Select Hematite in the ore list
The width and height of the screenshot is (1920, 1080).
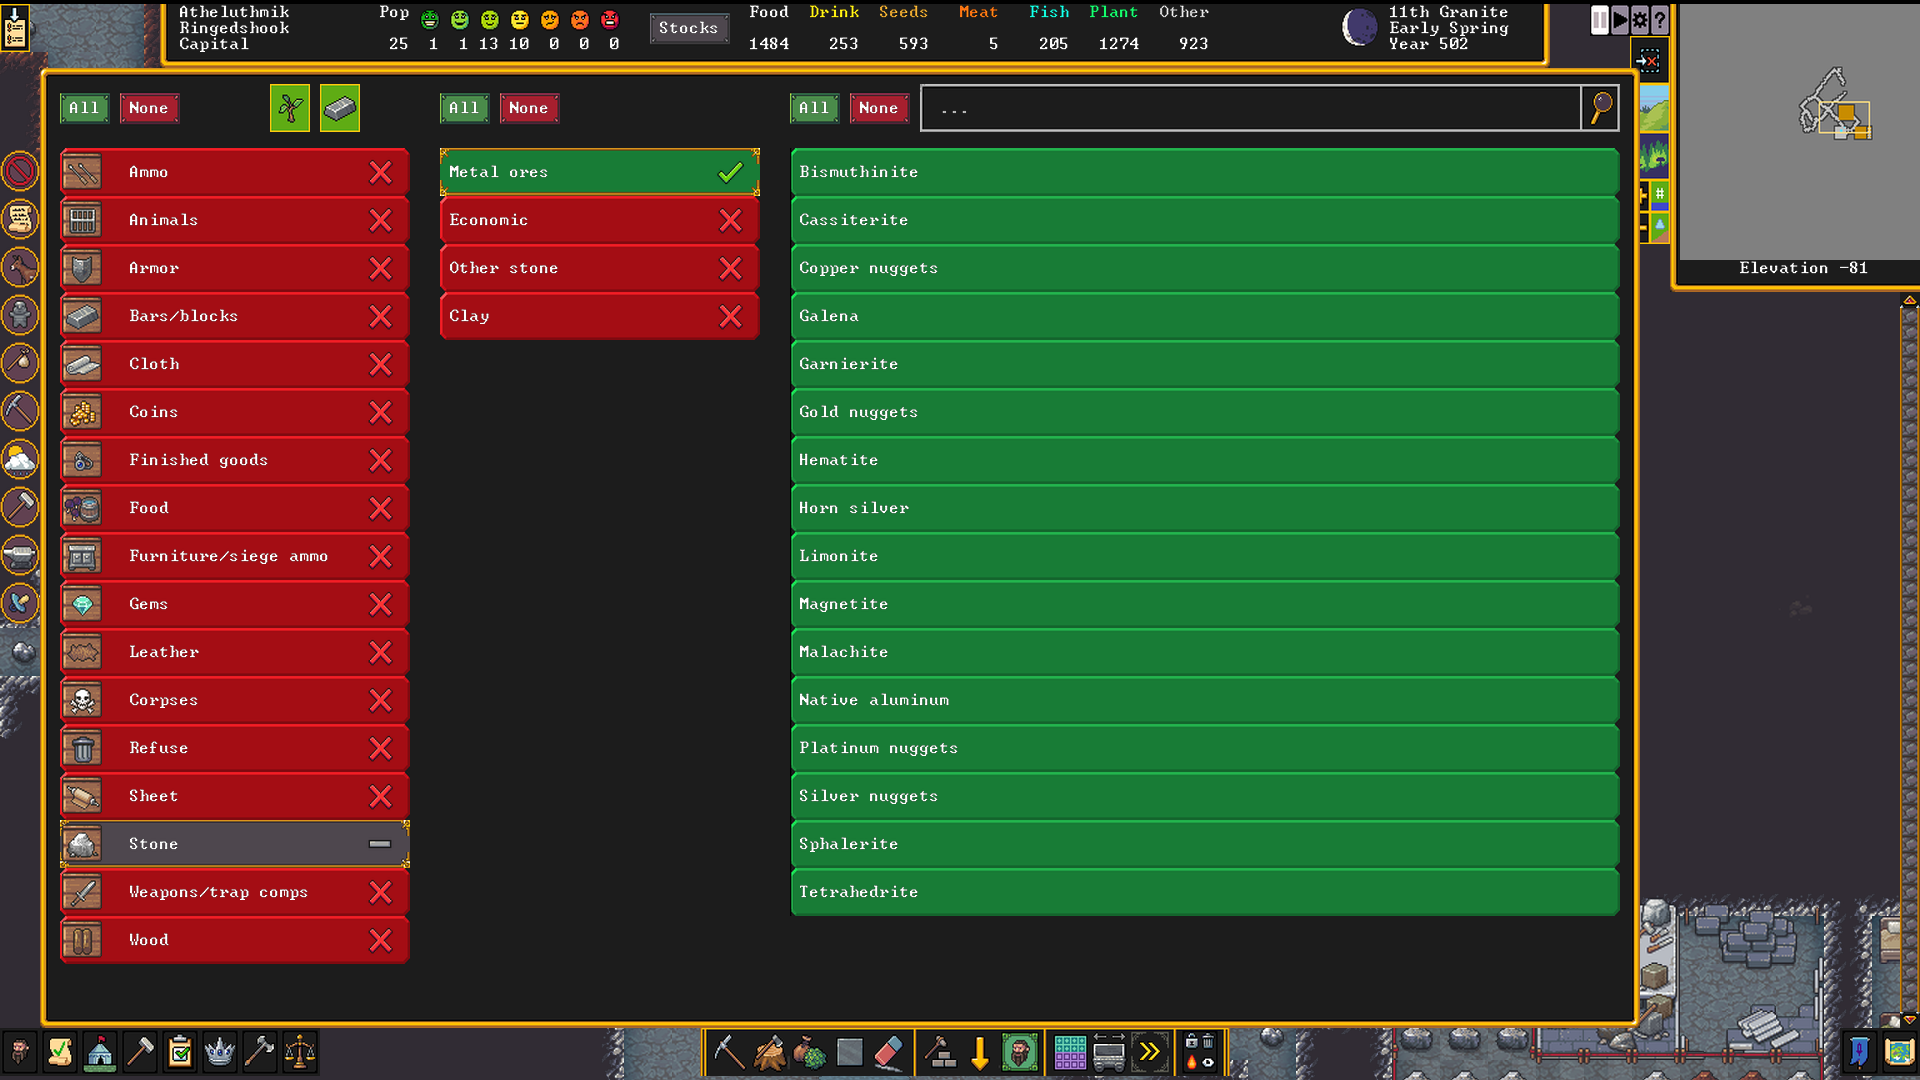(x=1205, y=460)
